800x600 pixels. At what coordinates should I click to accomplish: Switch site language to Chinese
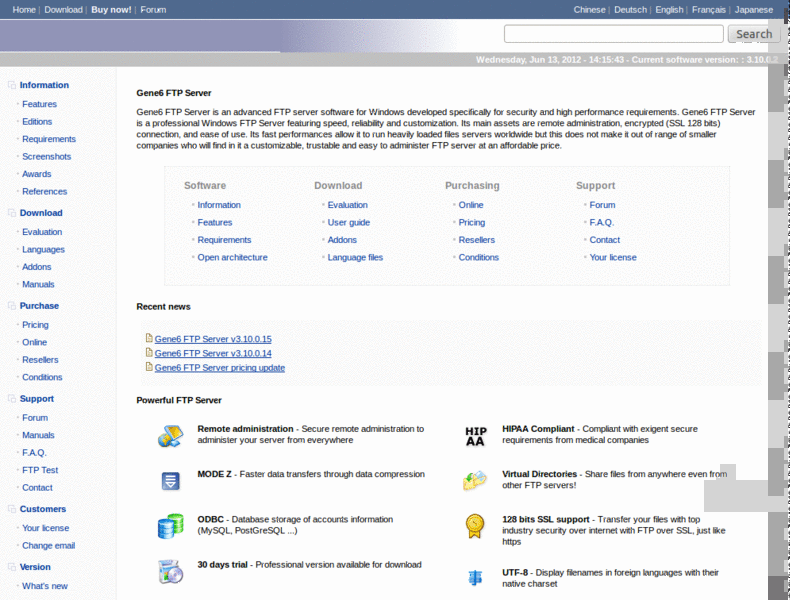pyautogui.click(x=589, y=10)
